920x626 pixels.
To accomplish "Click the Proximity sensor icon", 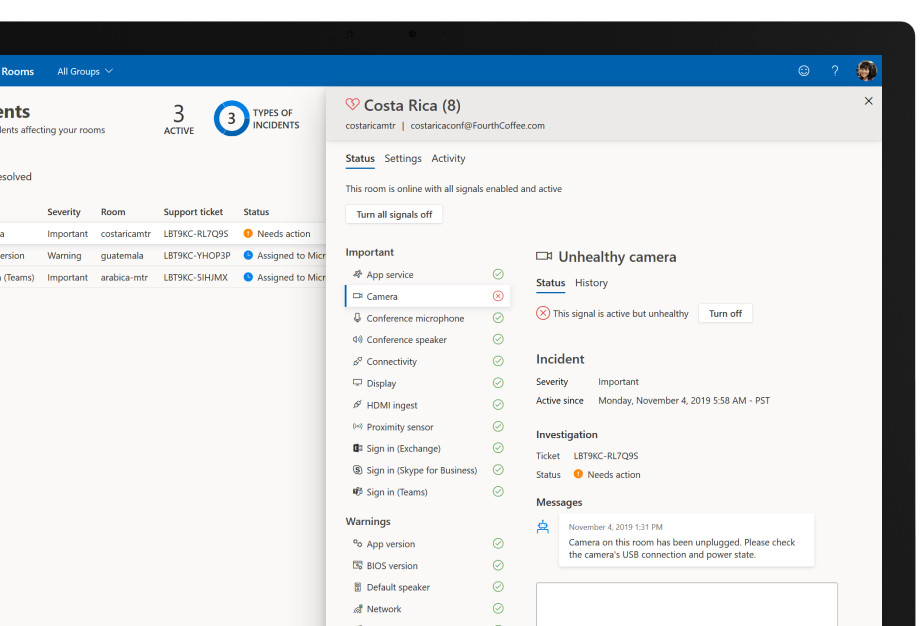I will [x=357, y=427].
